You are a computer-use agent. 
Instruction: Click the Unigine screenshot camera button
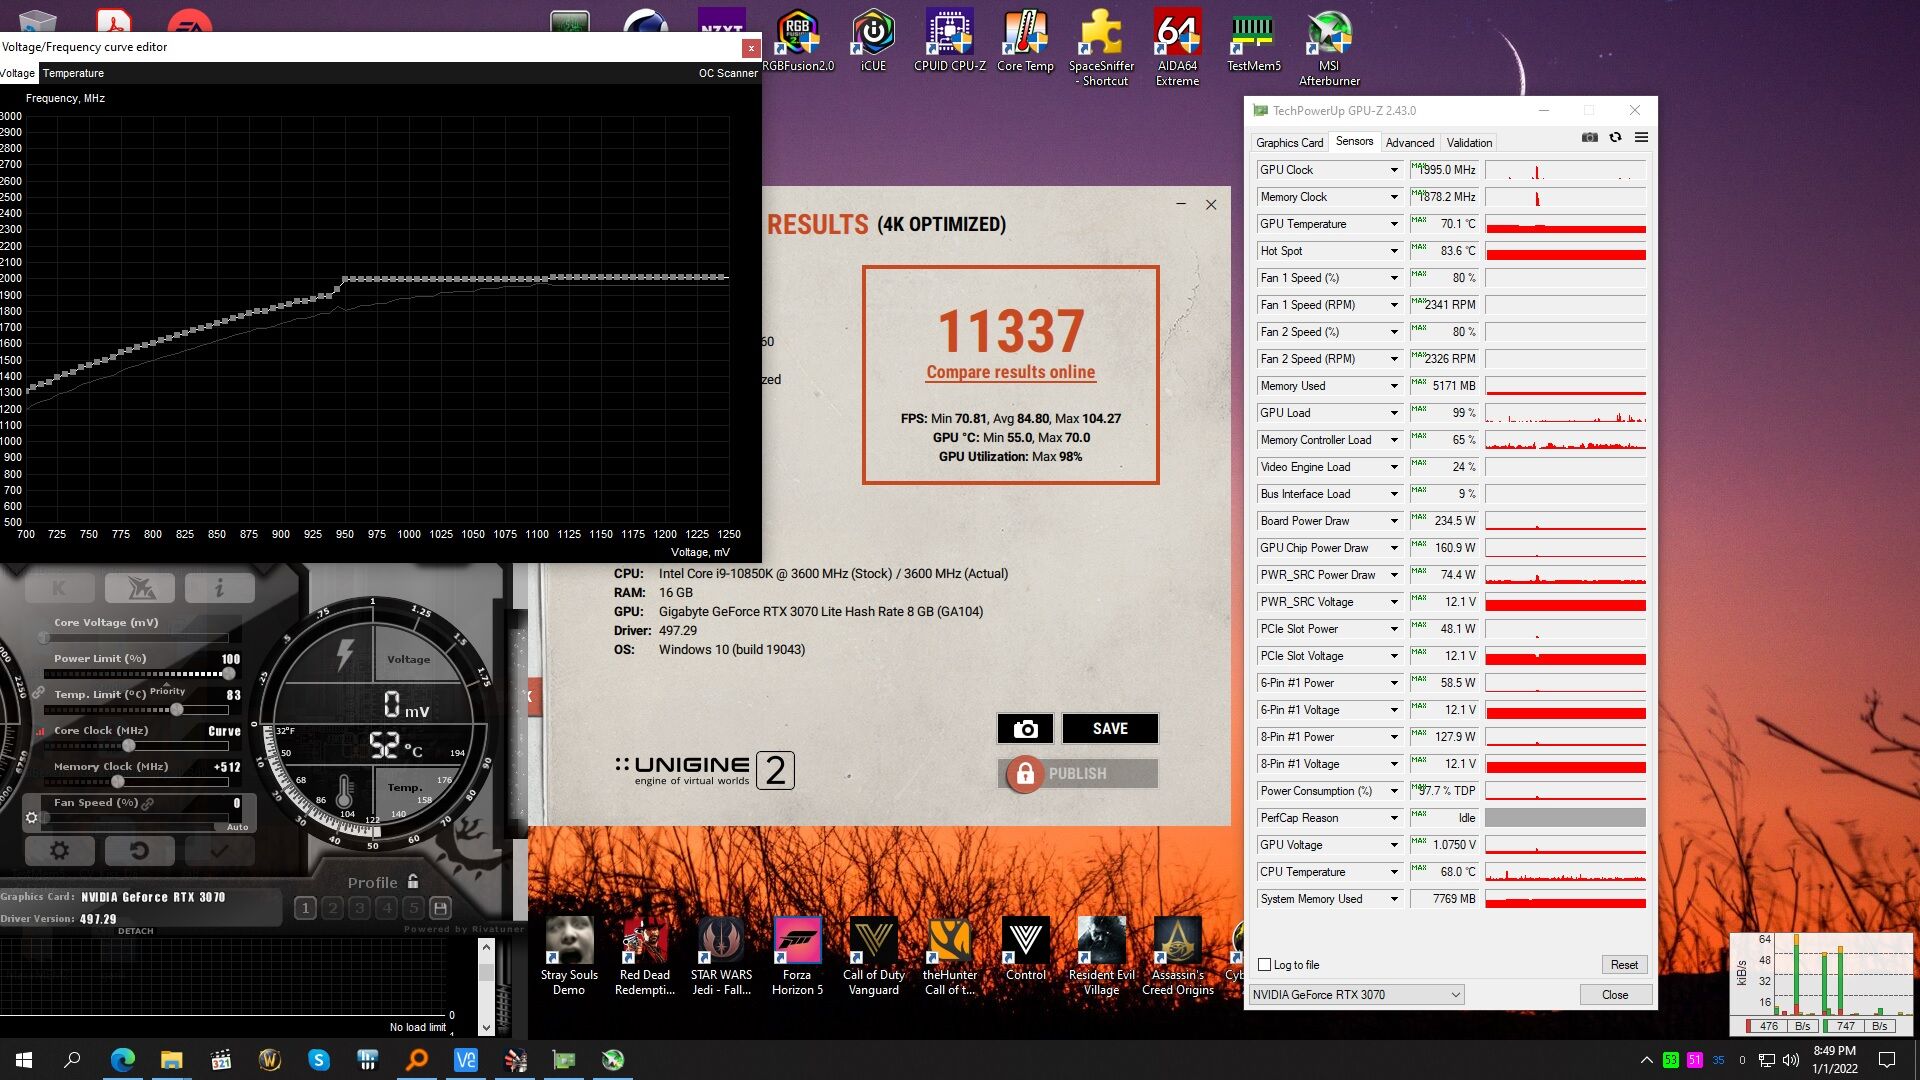pyautogui.click(x=1025, y=728)
